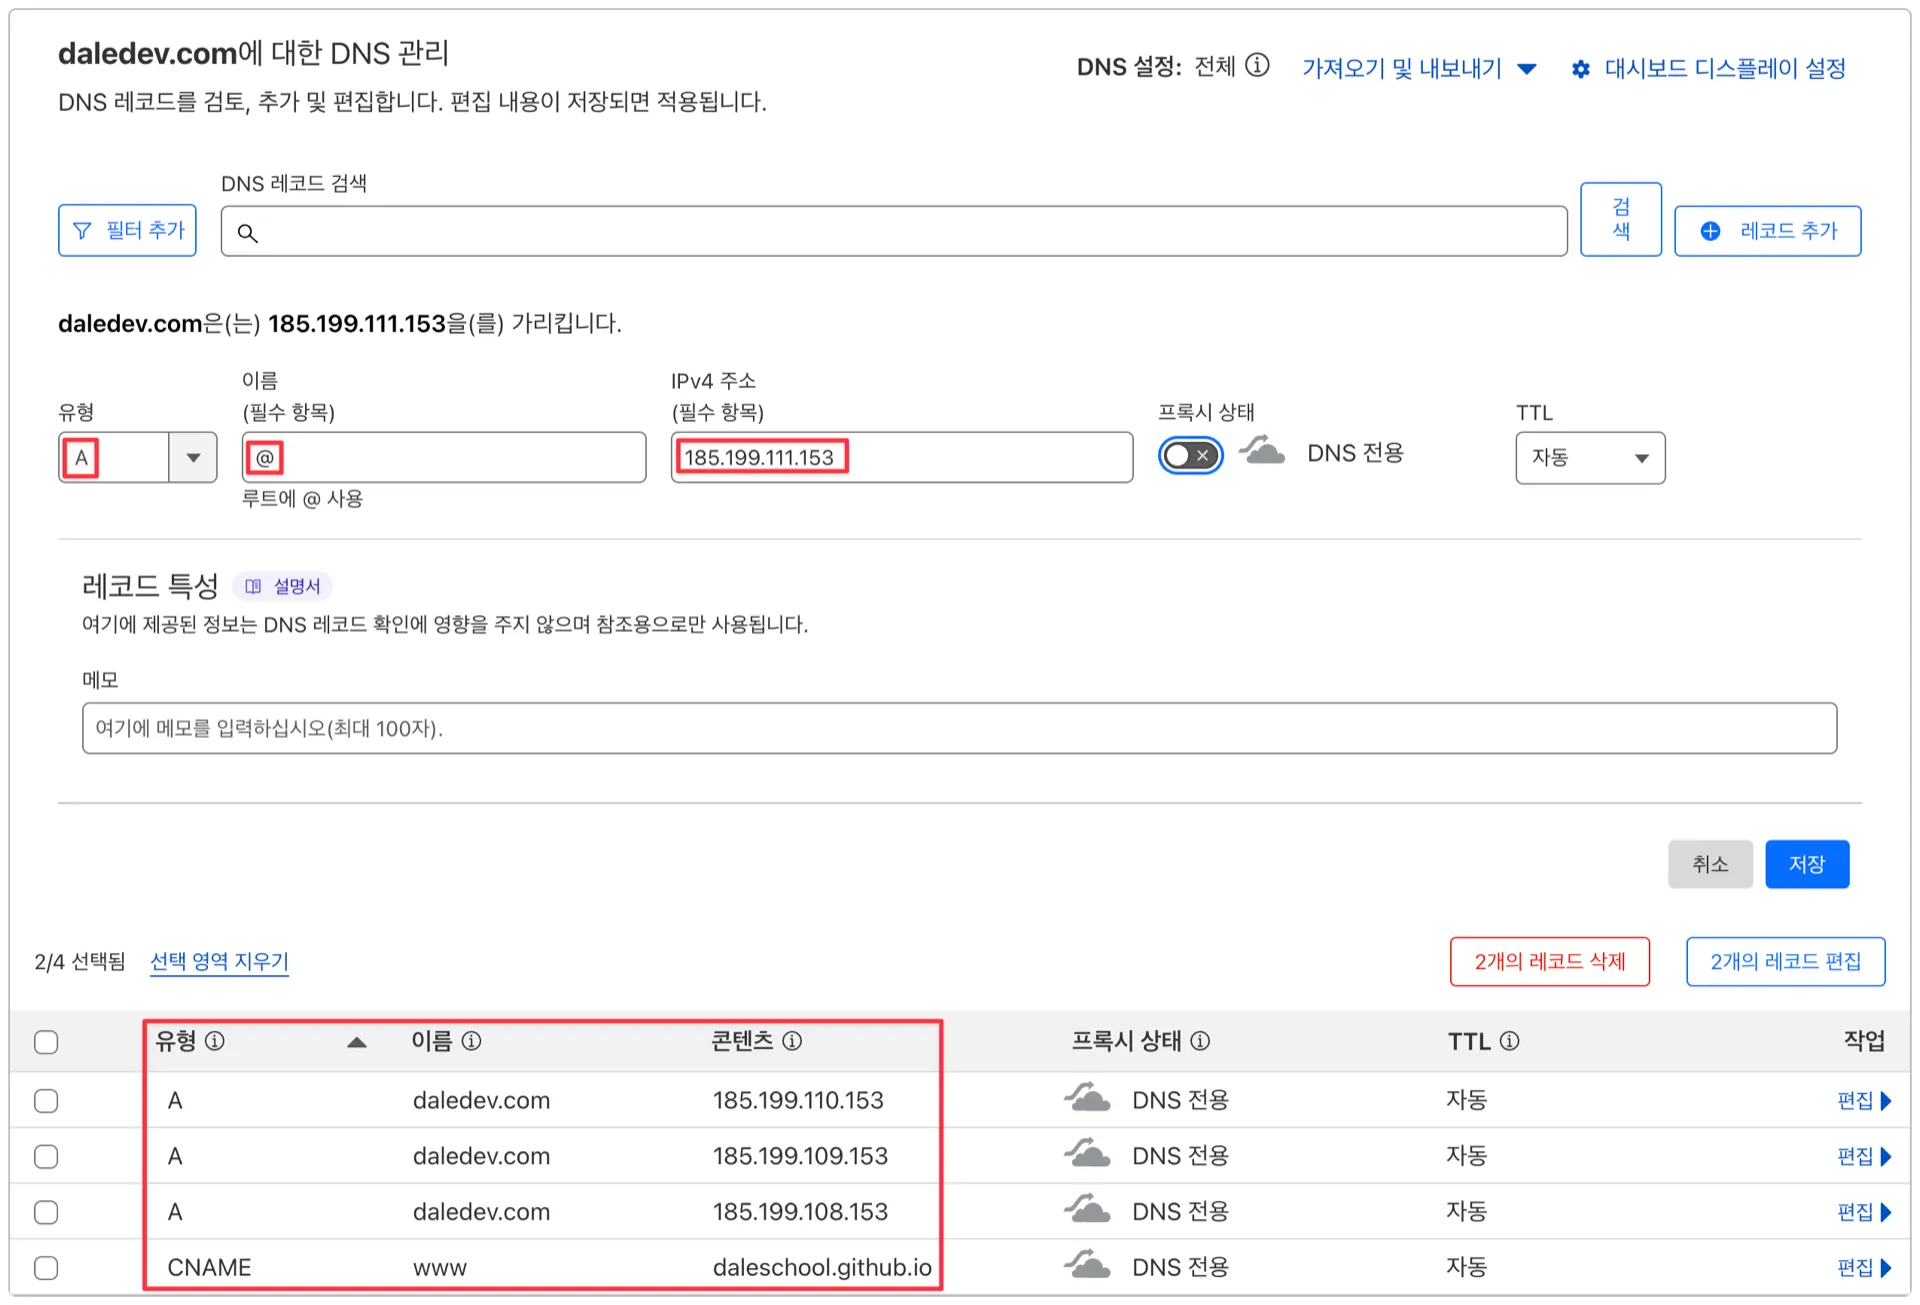Click the info icon next to DNS 설정: 전체
The image size is (1920, 1305).
[1259, 65]
